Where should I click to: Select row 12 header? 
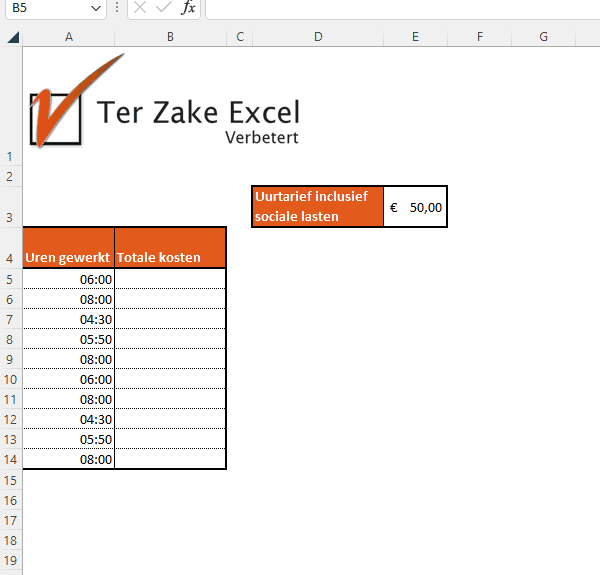[x=11, y=419]
